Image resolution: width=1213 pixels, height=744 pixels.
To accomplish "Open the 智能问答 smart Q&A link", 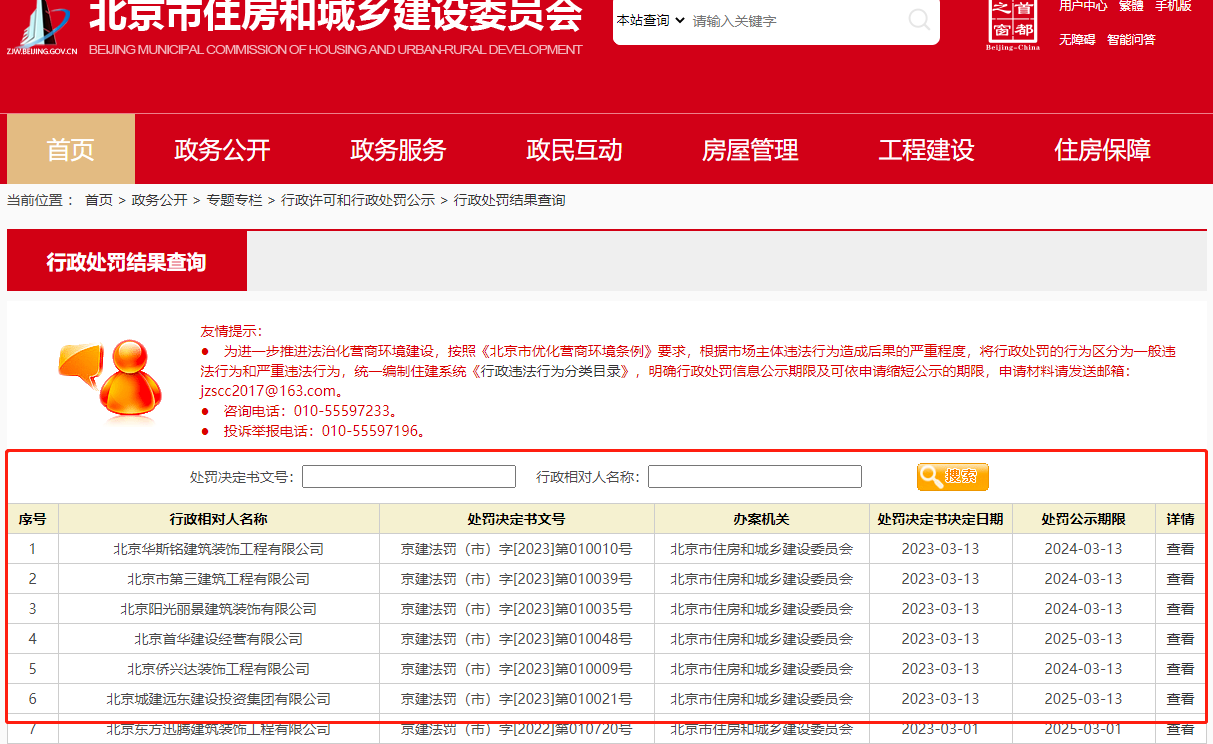I will (1131, 40).
